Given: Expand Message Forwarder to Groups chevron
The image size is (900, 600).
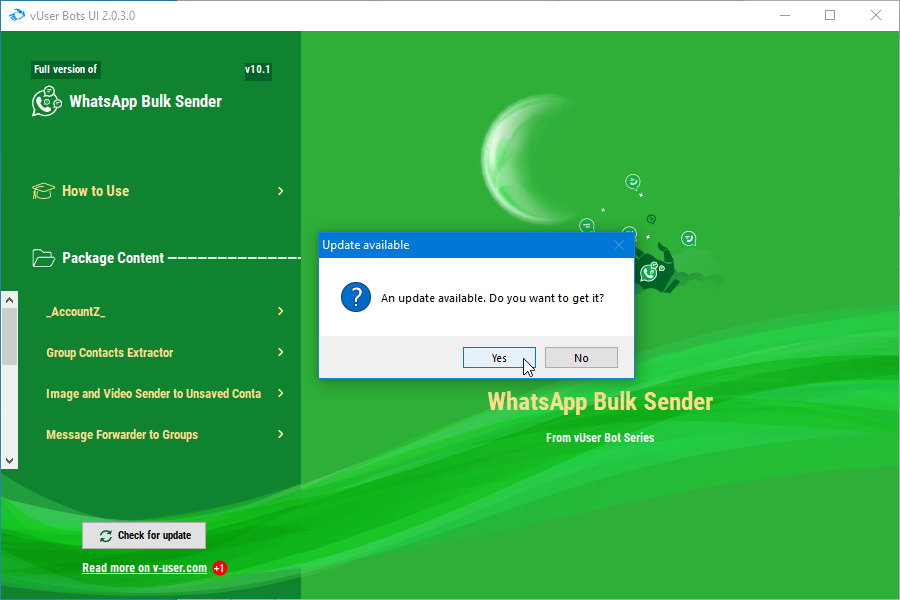Looking at the screenshot, I should click(281, 434).
